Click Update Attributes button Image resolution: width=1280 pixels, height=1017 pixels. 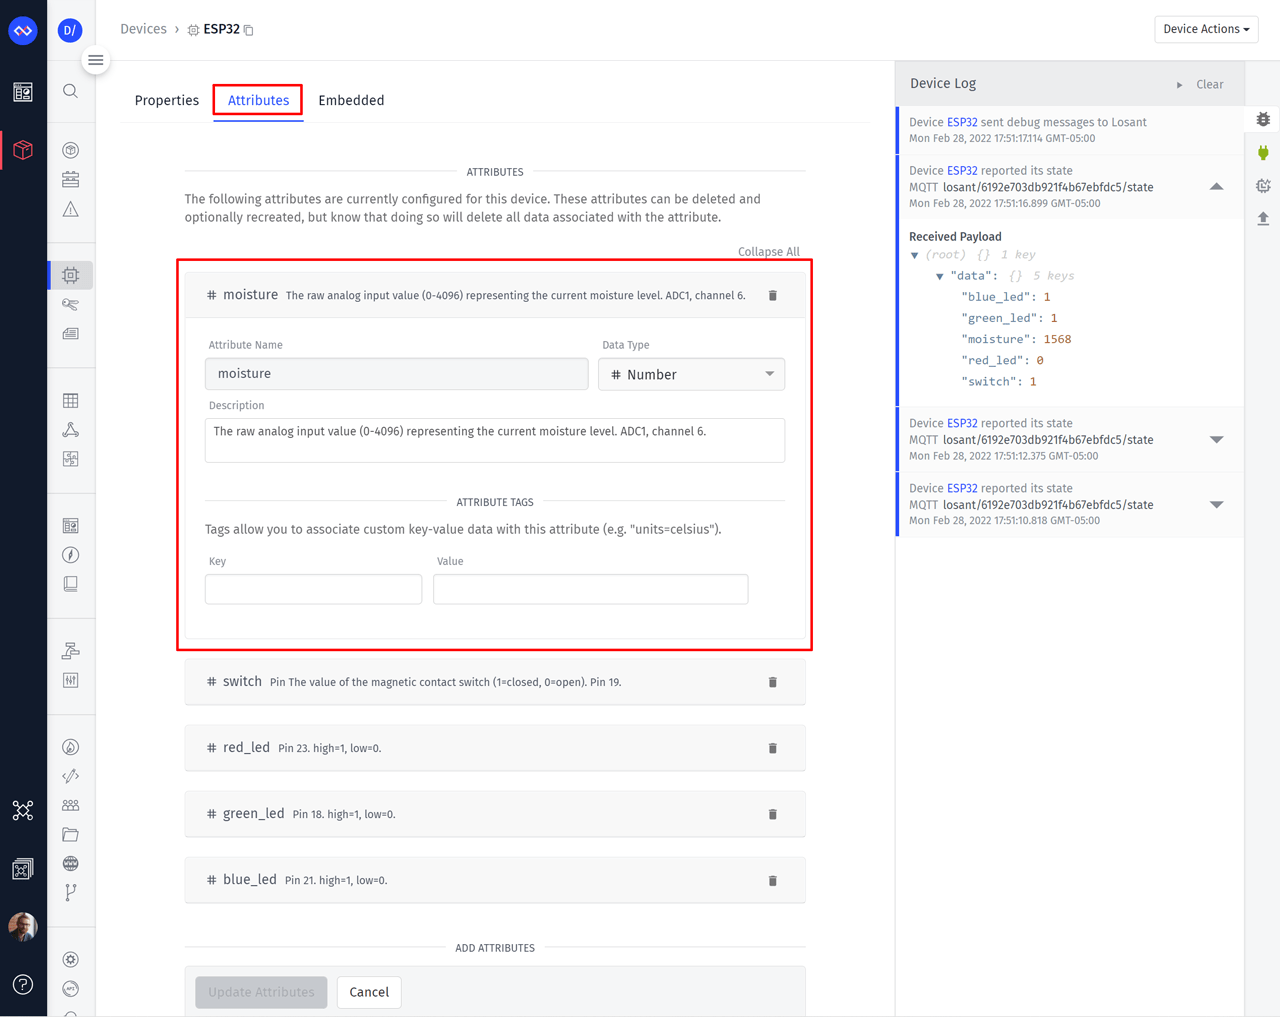point(261,992)
